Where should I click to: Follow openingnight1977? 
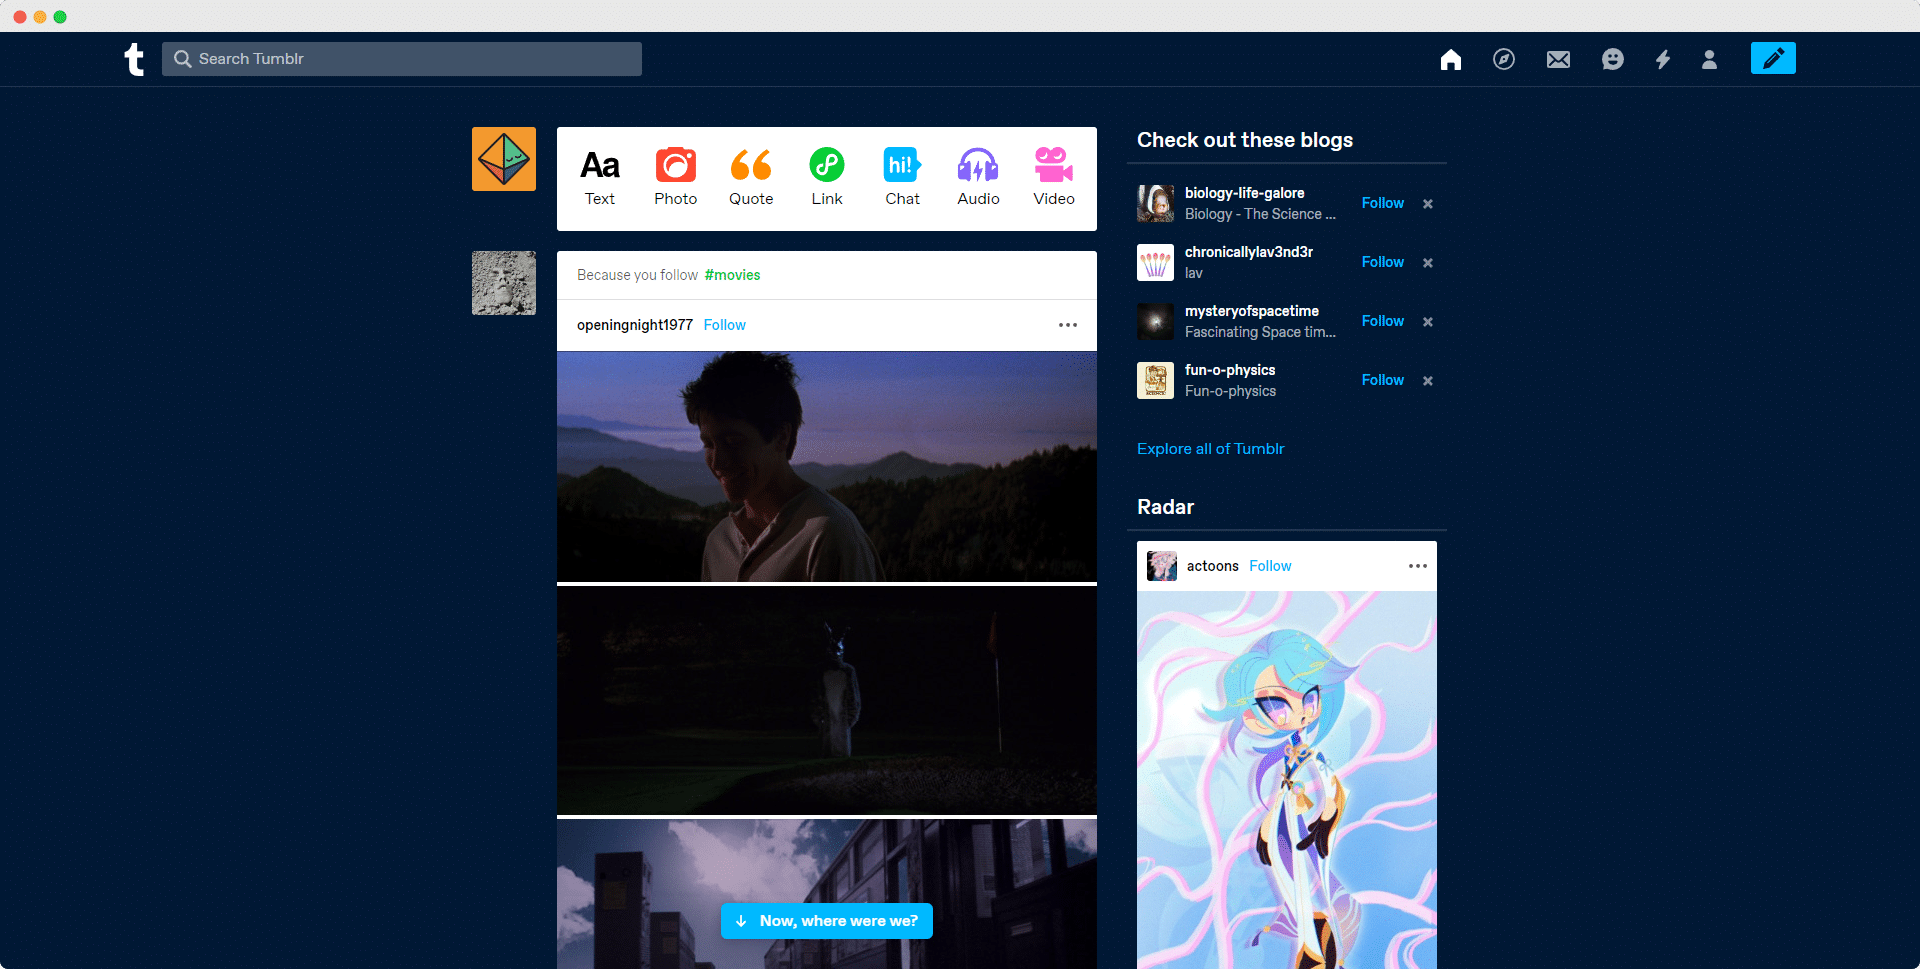[725, 325]
